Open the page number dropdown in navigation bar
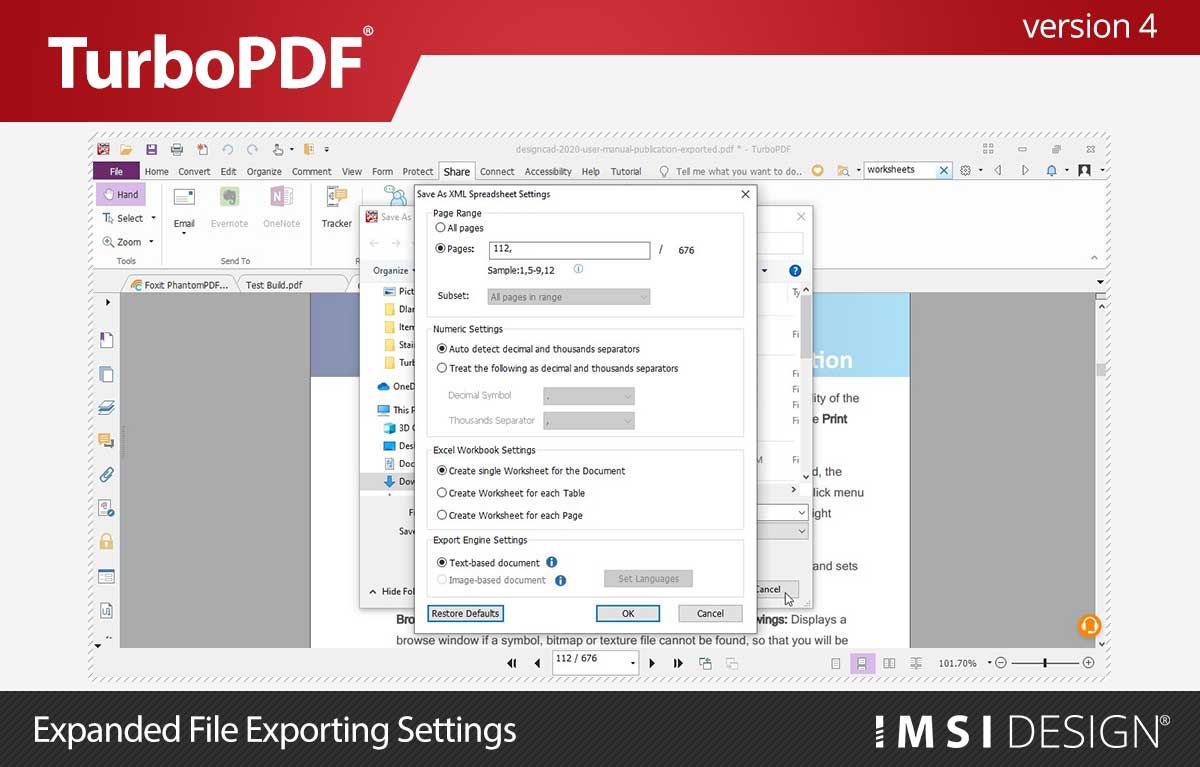1200x767 pixels. pos(633,663)
